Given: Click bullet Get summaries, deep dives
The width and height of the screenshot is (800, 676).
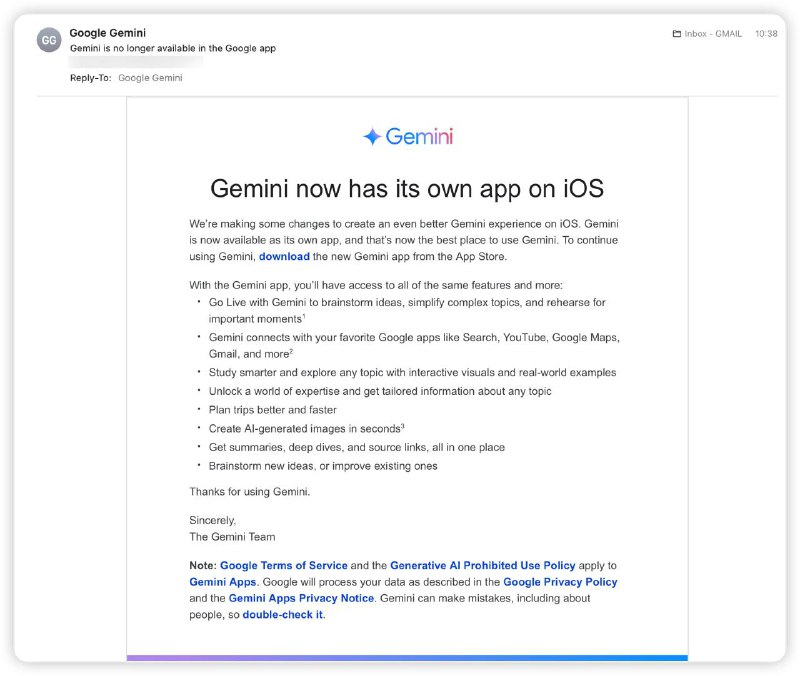Looking at the screenshot, I should pyautogui.click(x=357, y=447).
